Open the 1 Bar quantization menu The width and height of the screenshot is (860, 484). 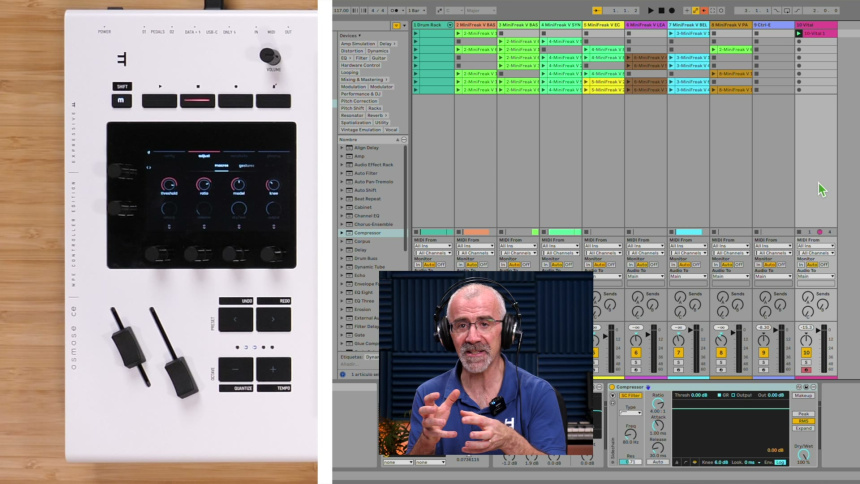coord(416,10)
